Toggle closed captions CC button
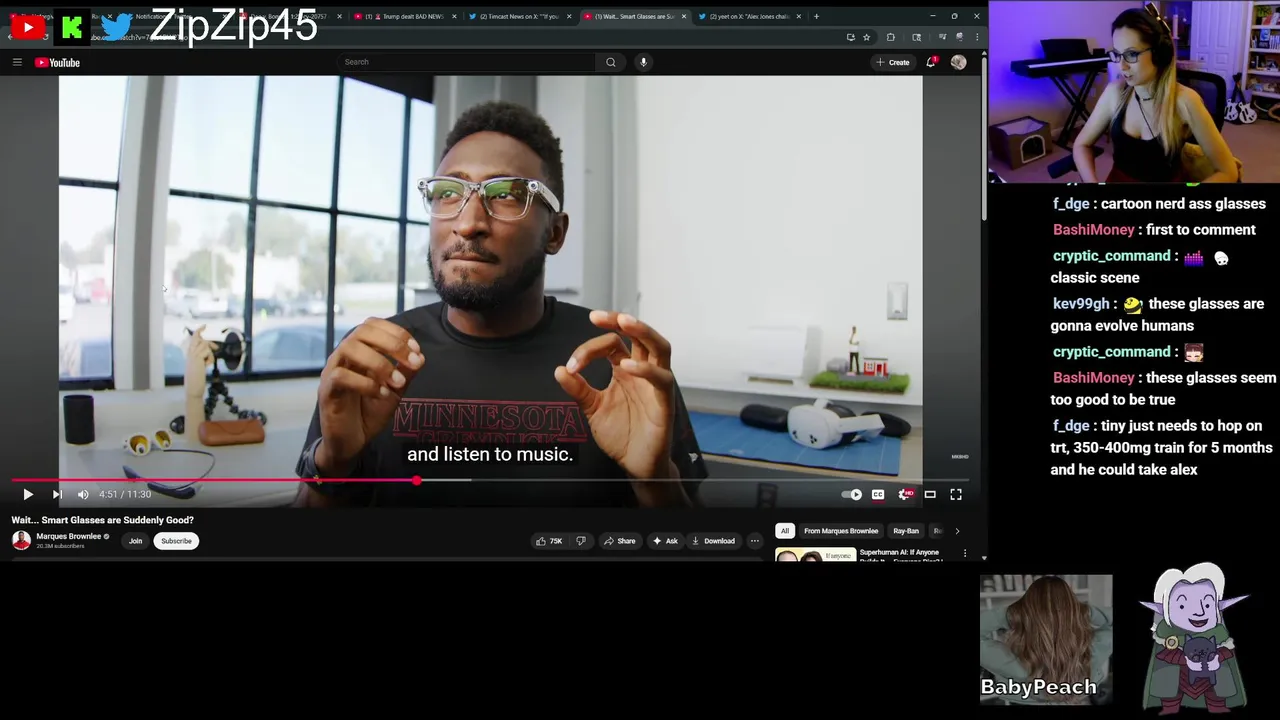This screenshot has height=720, width=1280. point(878,494)
